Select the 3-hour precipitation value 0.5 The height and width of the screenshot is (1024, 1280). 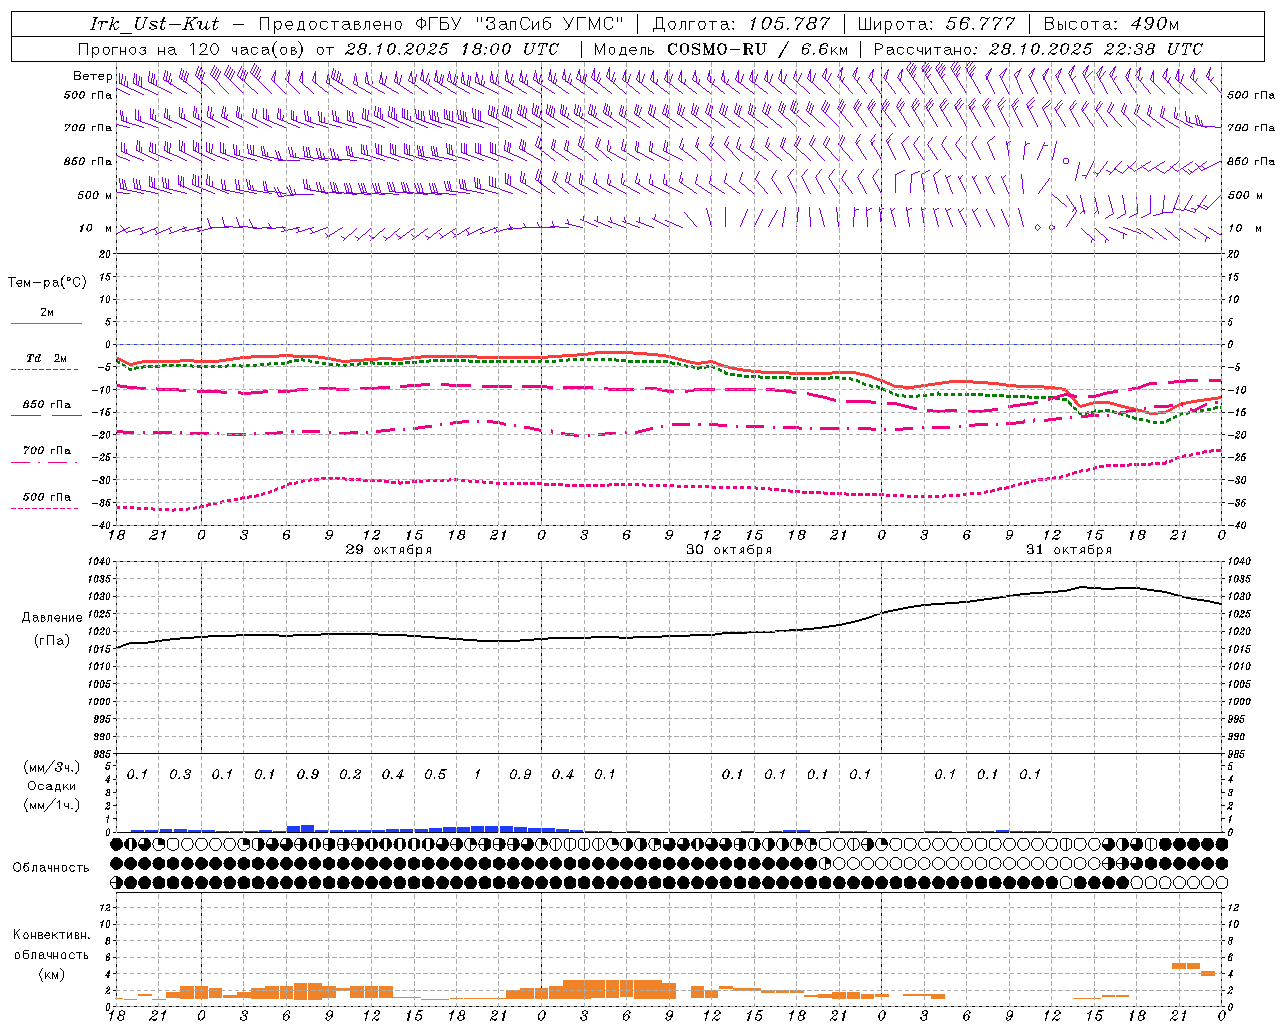pos(435,774)
